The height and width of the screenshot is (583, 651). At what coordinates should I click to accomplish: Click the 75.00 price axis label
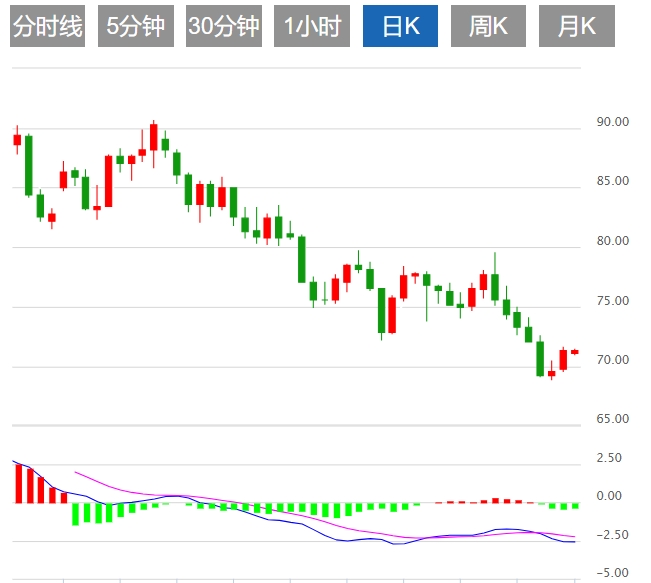(x=612, y=301)
